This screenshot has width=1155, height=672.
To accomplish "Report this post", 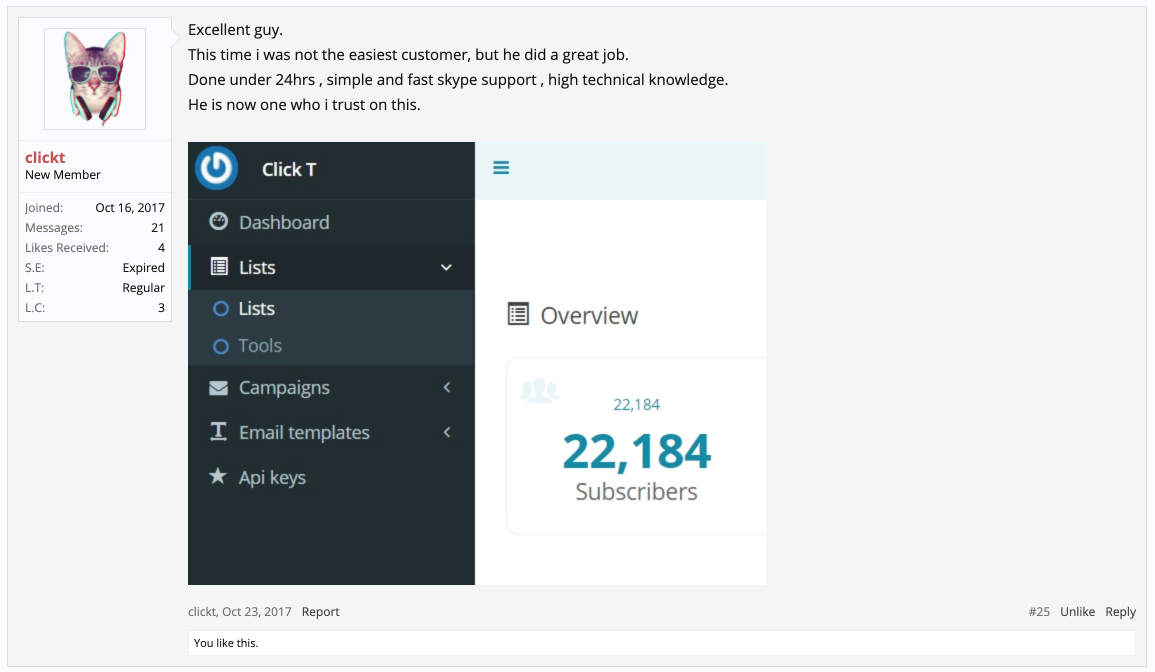I will (x=320, y=612).
